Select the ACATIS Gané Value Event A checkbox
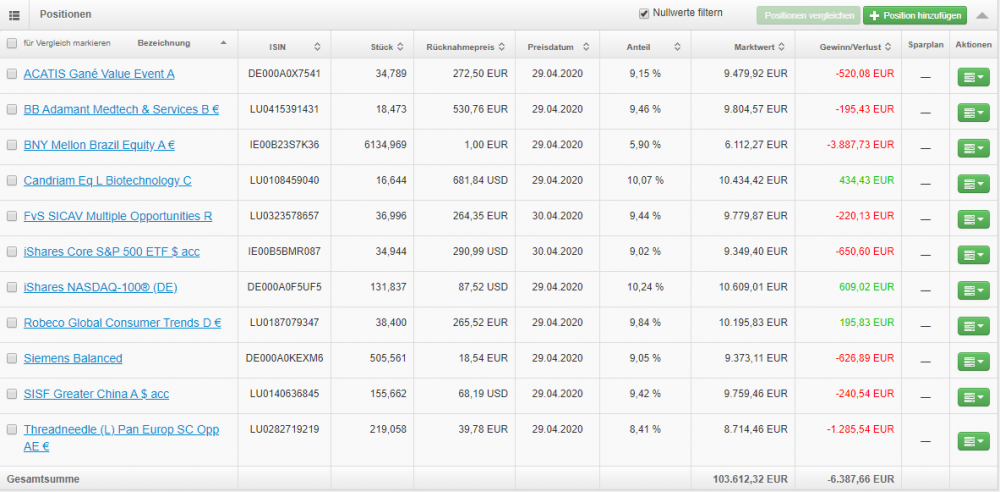1000x492 pixels. coord(12,74)
